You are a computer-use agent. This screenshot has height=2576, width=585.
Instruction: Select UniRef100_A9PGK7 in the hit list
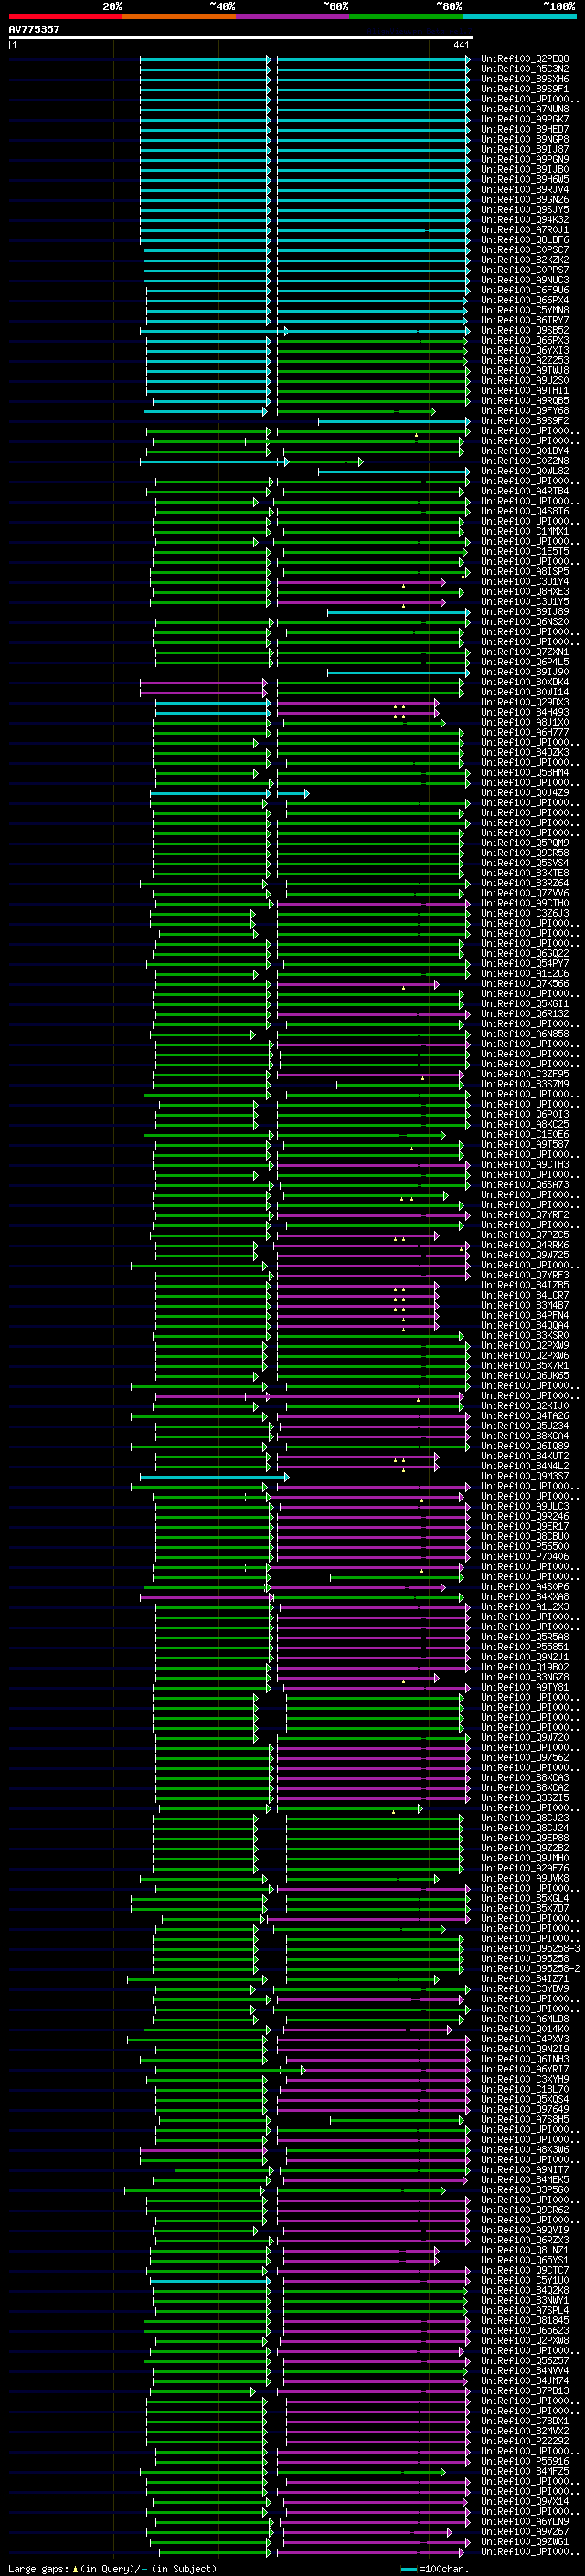click(524, 119)
